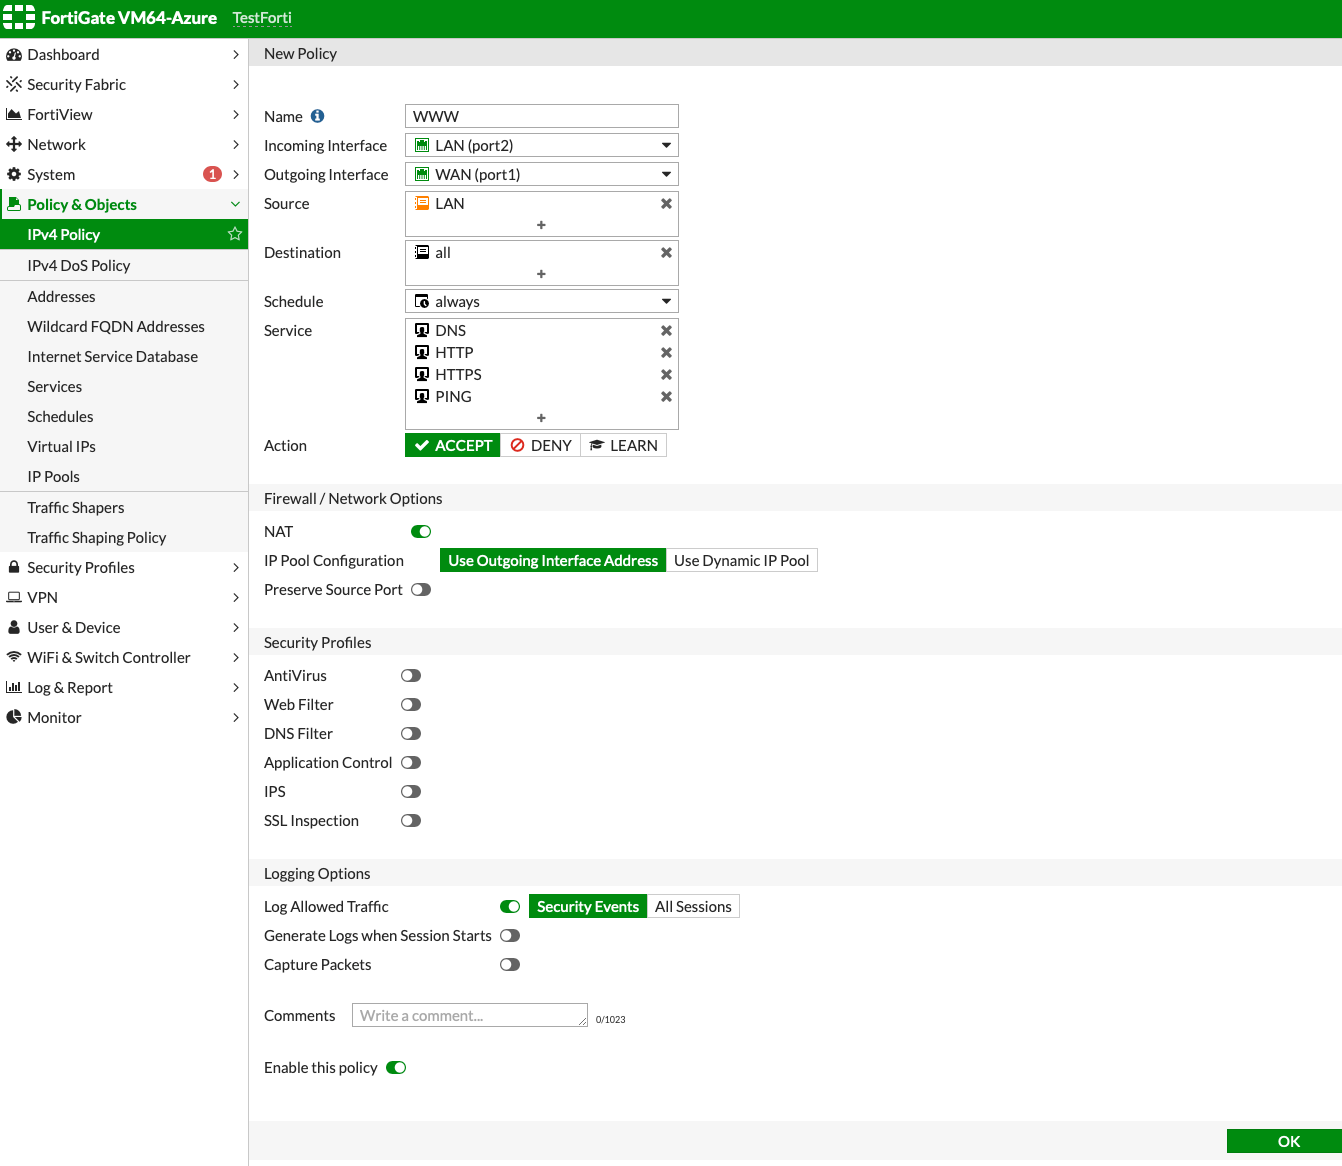Click the info icon next to the Name label
This screenshot has height=1166, width=1342.
pyautogui.click(x=317, y=115)
